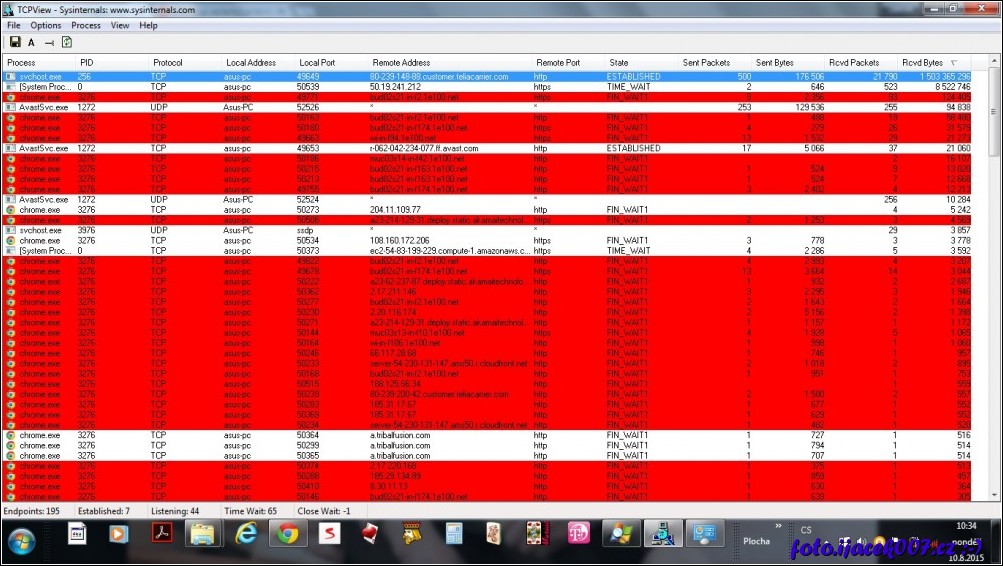Open the File menu
1003x566 pixels.
pyautogui.click(x=14, y=25)
